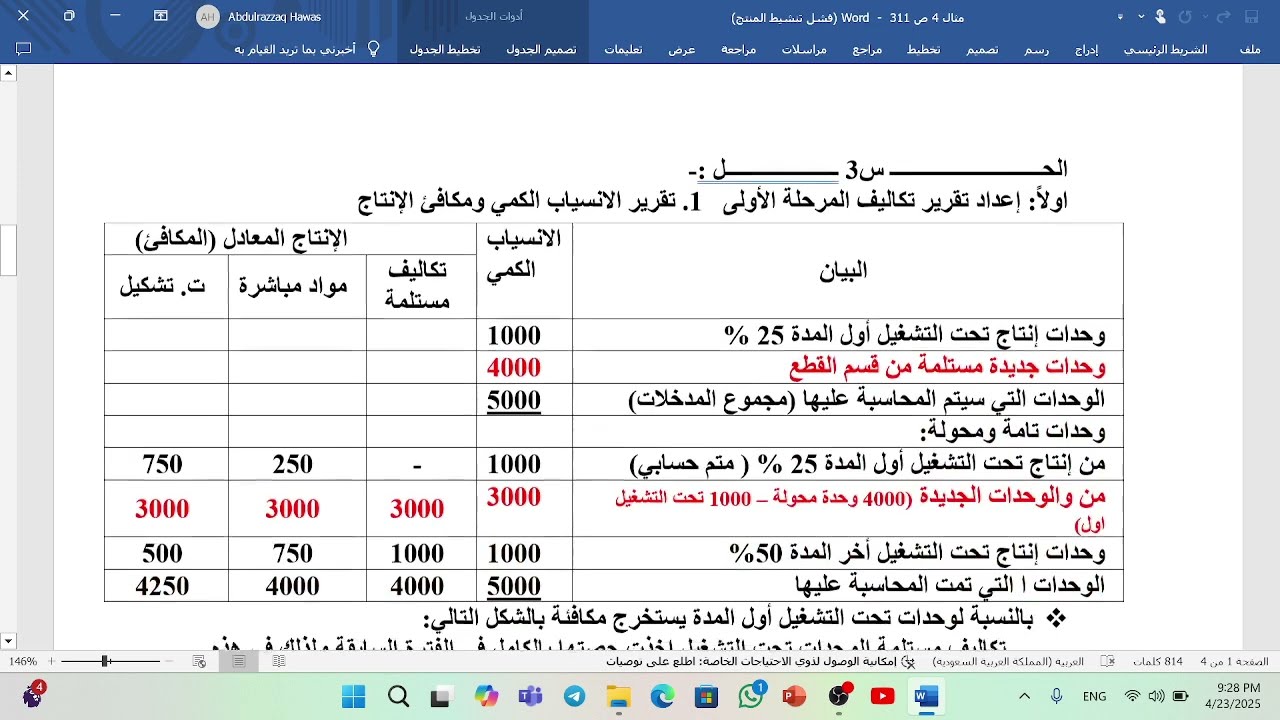Image resolution: width=1280 pixels, height=720 pixels.
Task: Open taskbar Search
Action: 398,697
